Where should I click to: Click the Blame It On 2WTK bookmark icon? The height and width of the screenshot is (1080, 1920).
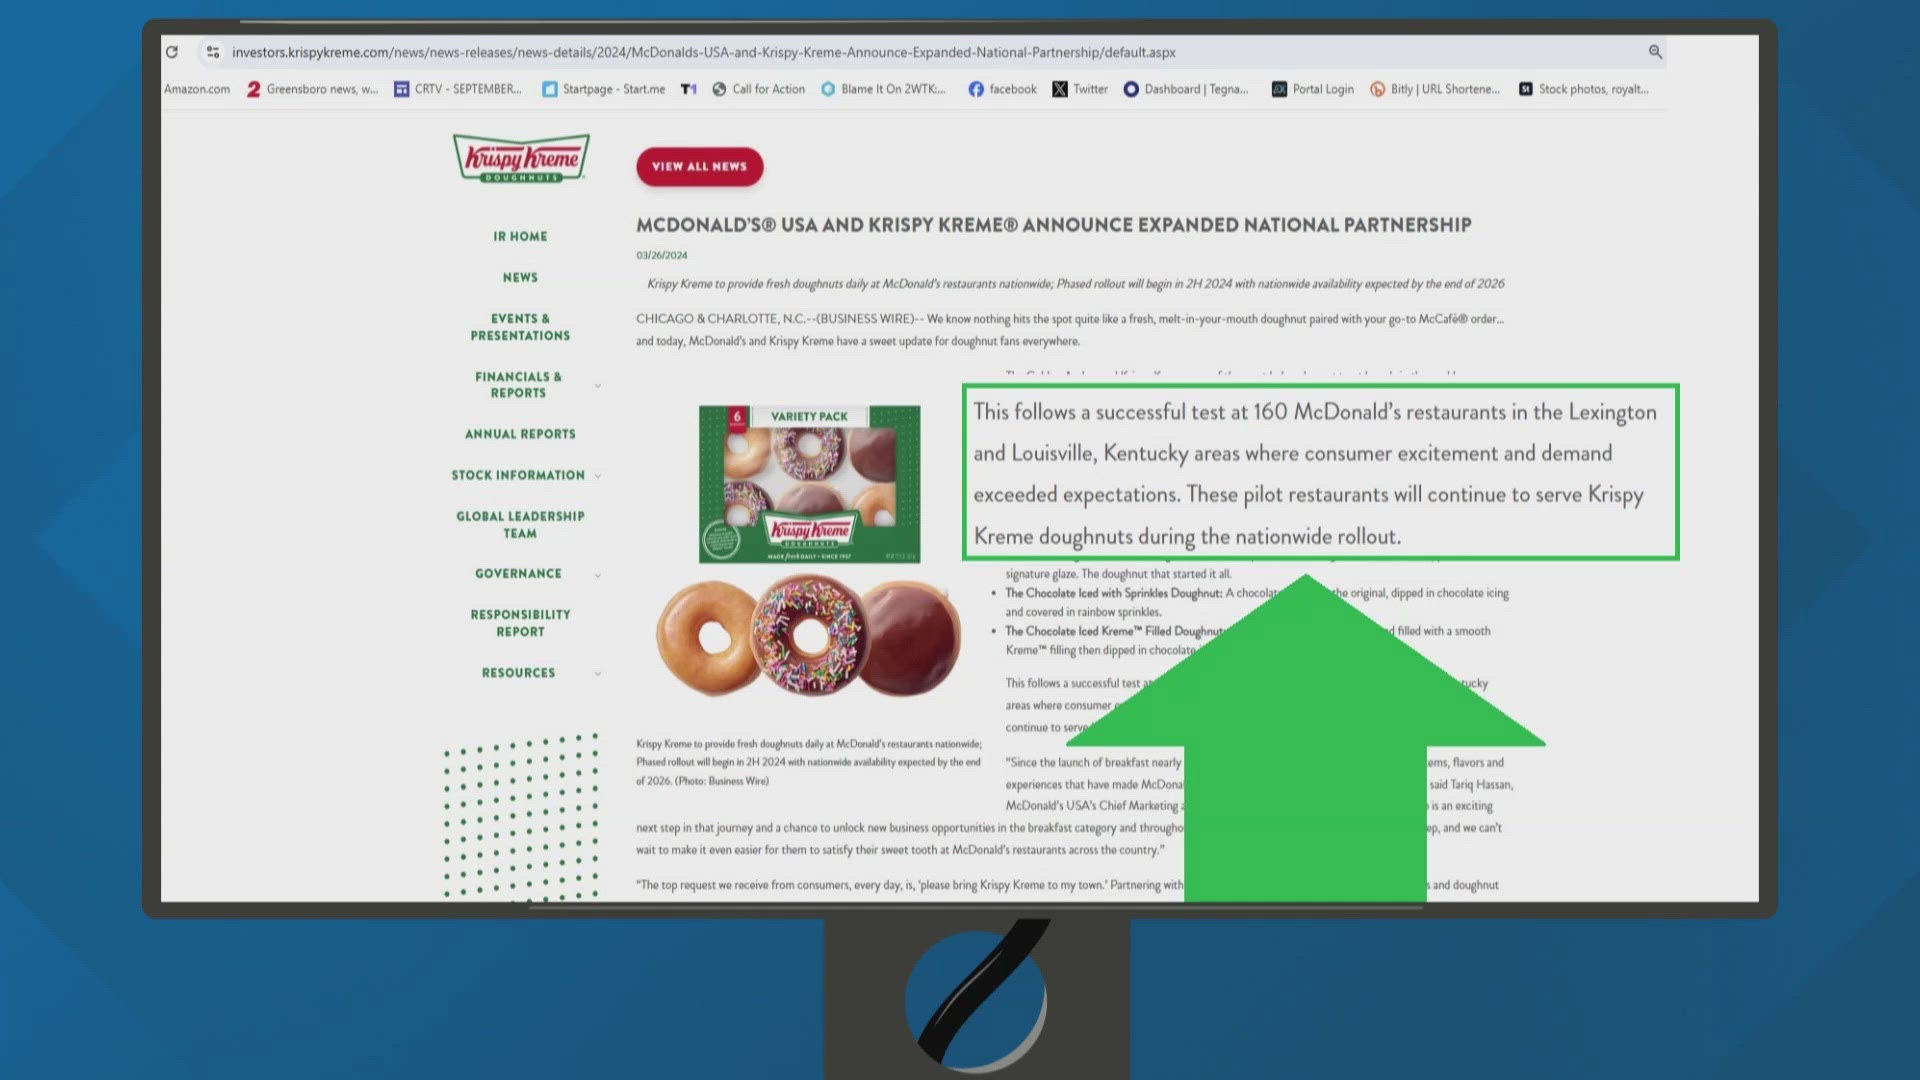pyautogui.click(x=828, y=89)
